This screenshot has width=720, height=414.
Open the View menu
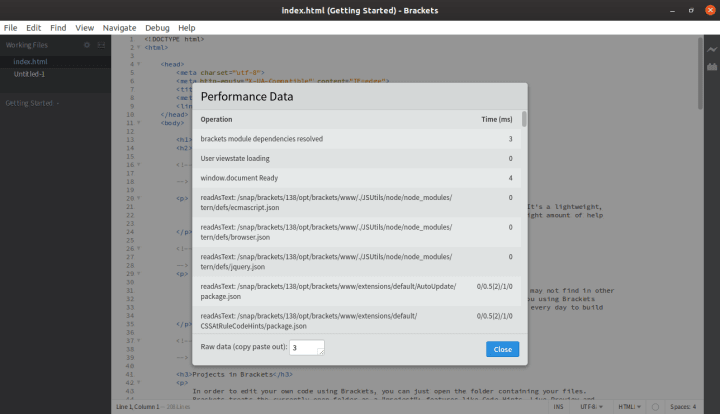click(x=84, y=28)
